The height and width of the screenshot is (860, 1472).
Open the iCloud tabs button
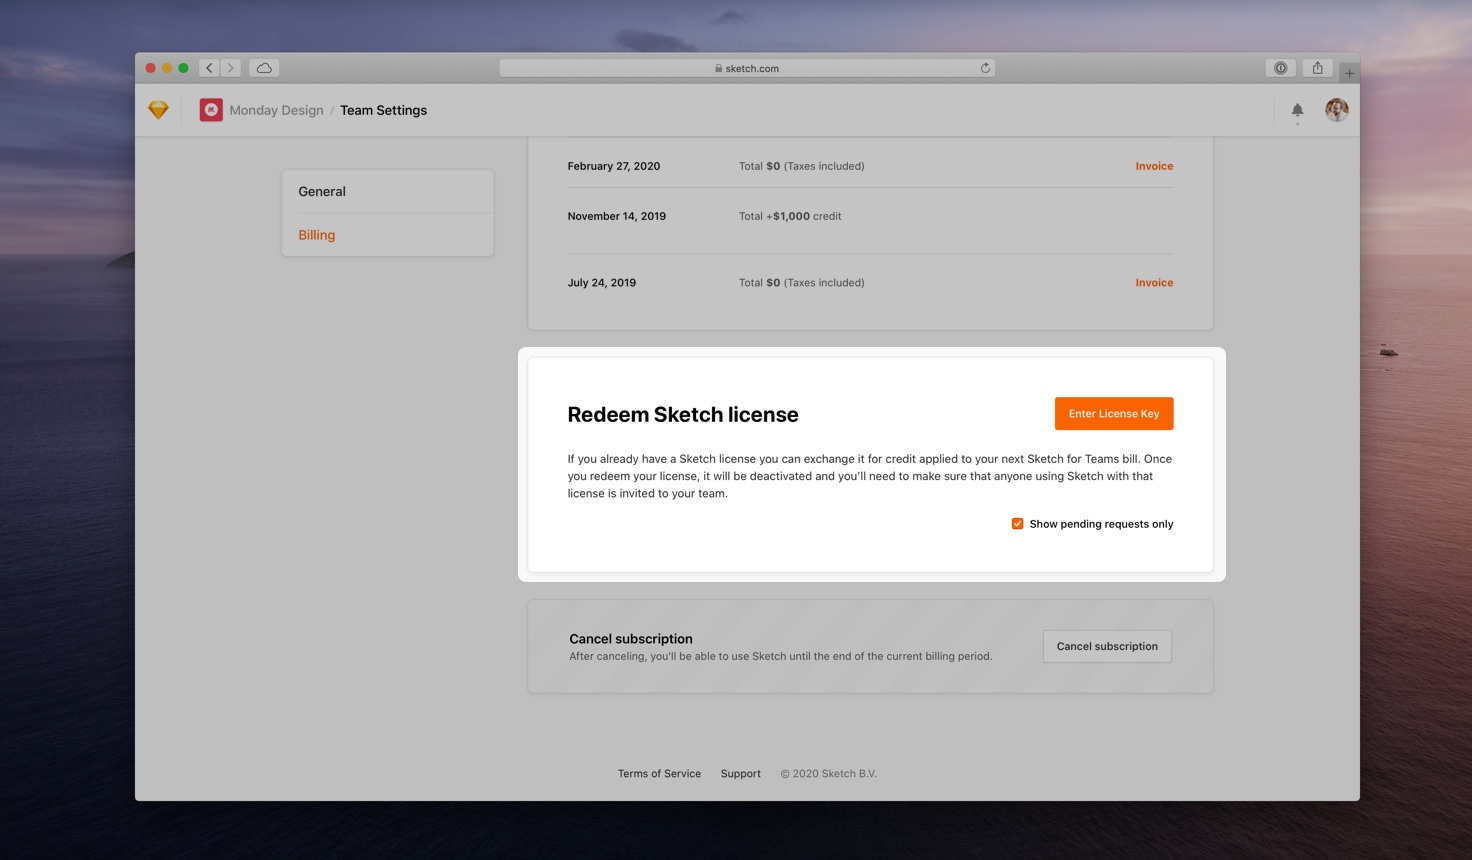point(264,68)
